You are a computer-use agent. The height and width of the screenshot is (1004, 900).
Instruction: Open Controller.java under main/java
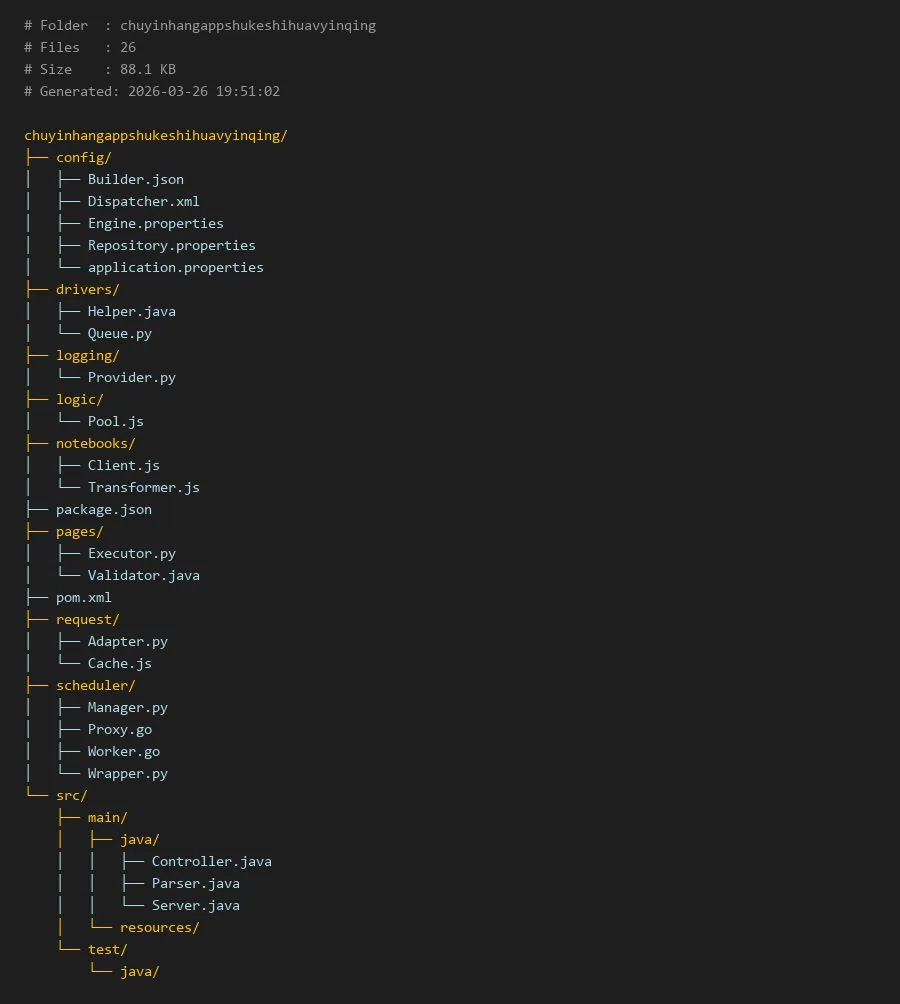[211, 861]
